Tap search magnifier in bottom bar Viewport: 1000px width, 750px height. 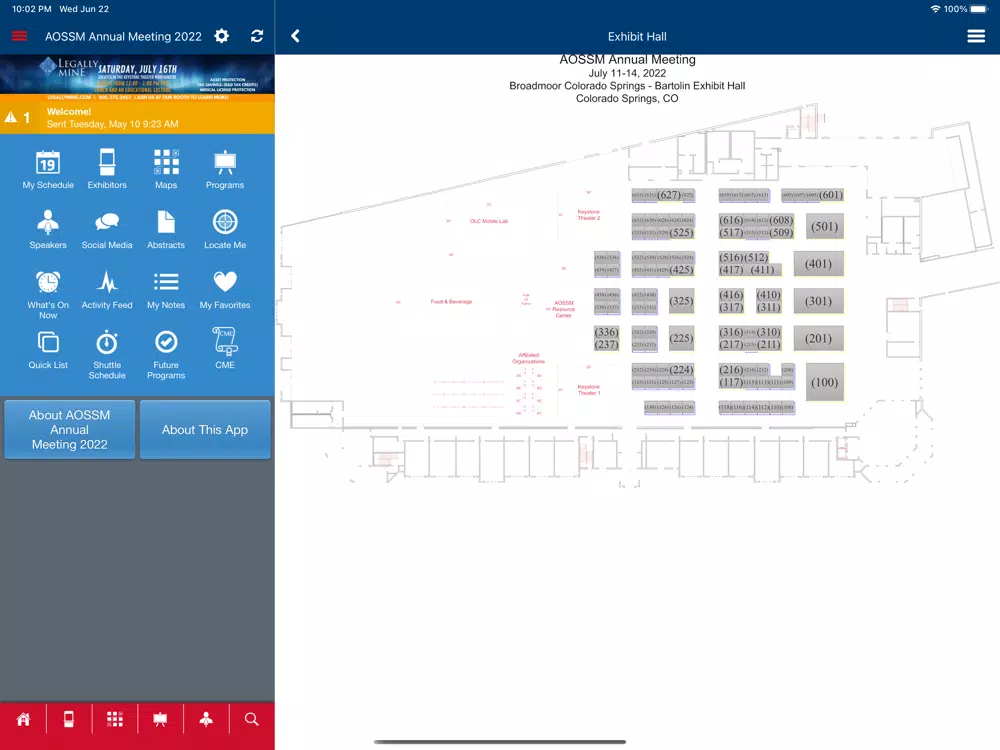pos(252,719)
